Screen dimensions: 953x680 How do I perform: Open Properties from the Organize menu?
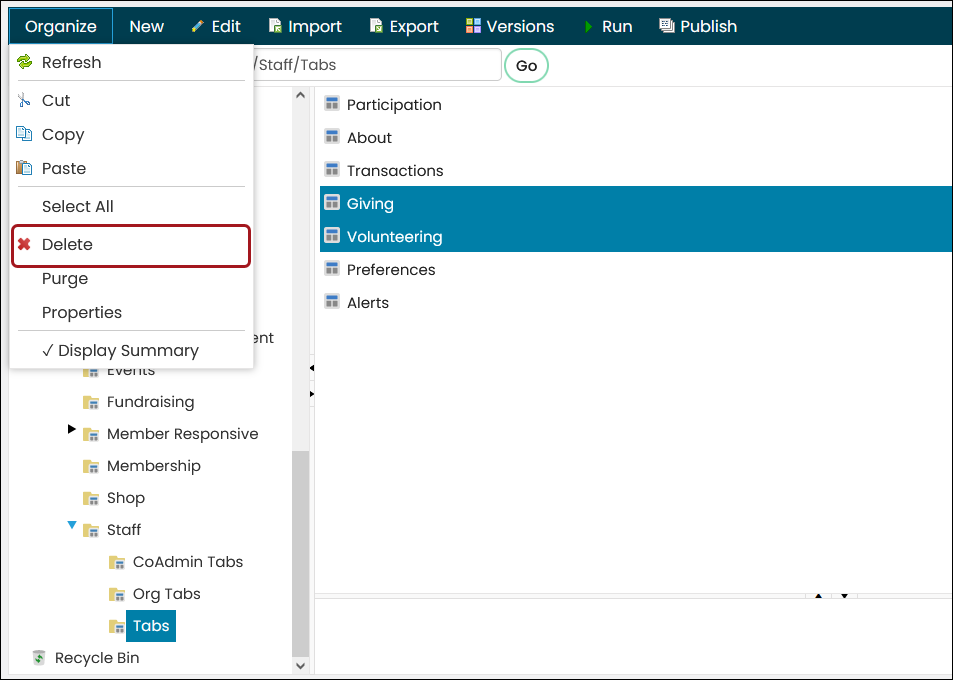(81, 312)
